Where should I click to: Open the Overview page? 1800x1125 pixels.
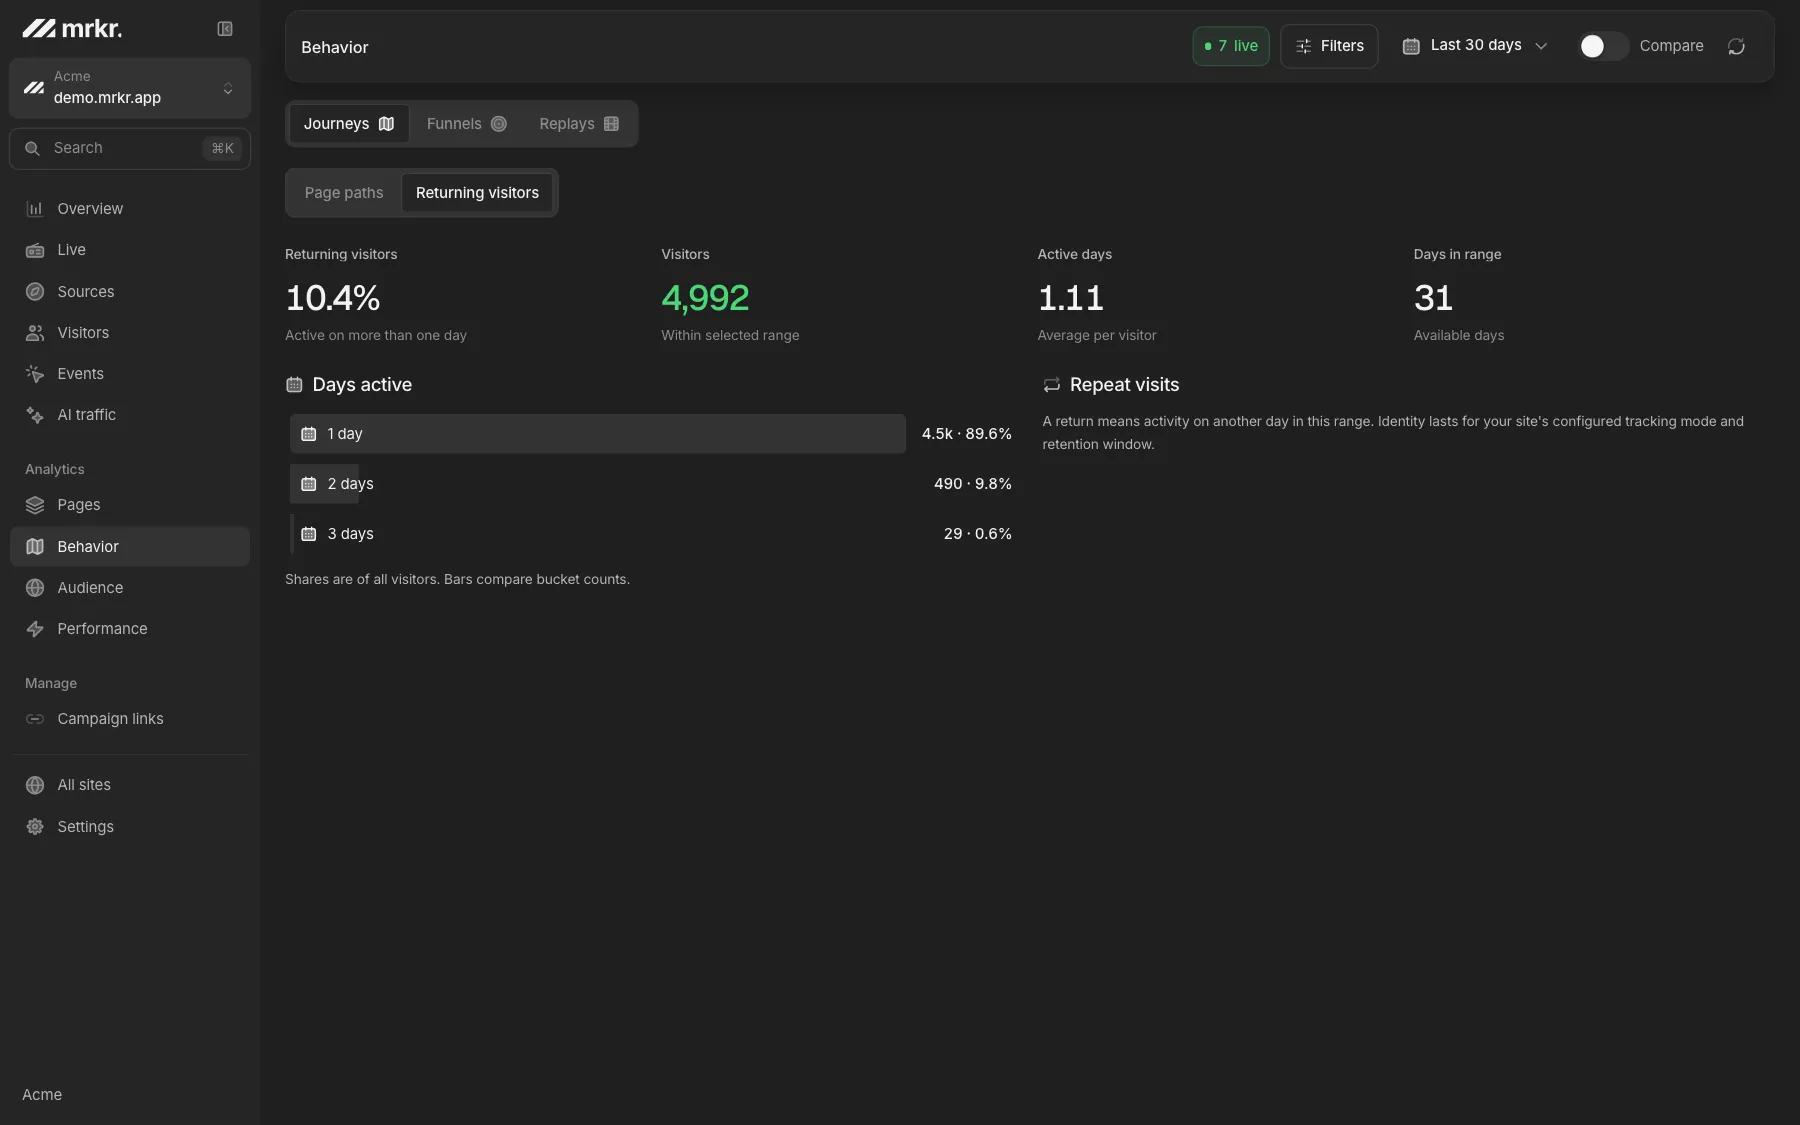pyautogui.click(x=130, y=209)
